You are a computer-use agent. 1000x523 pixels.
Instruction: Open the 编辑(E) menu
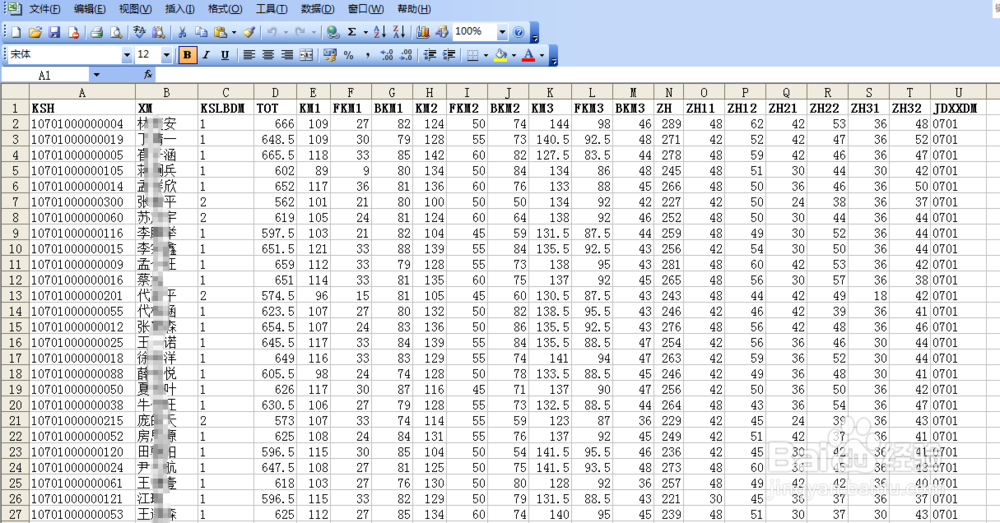[x=90, y=9]
